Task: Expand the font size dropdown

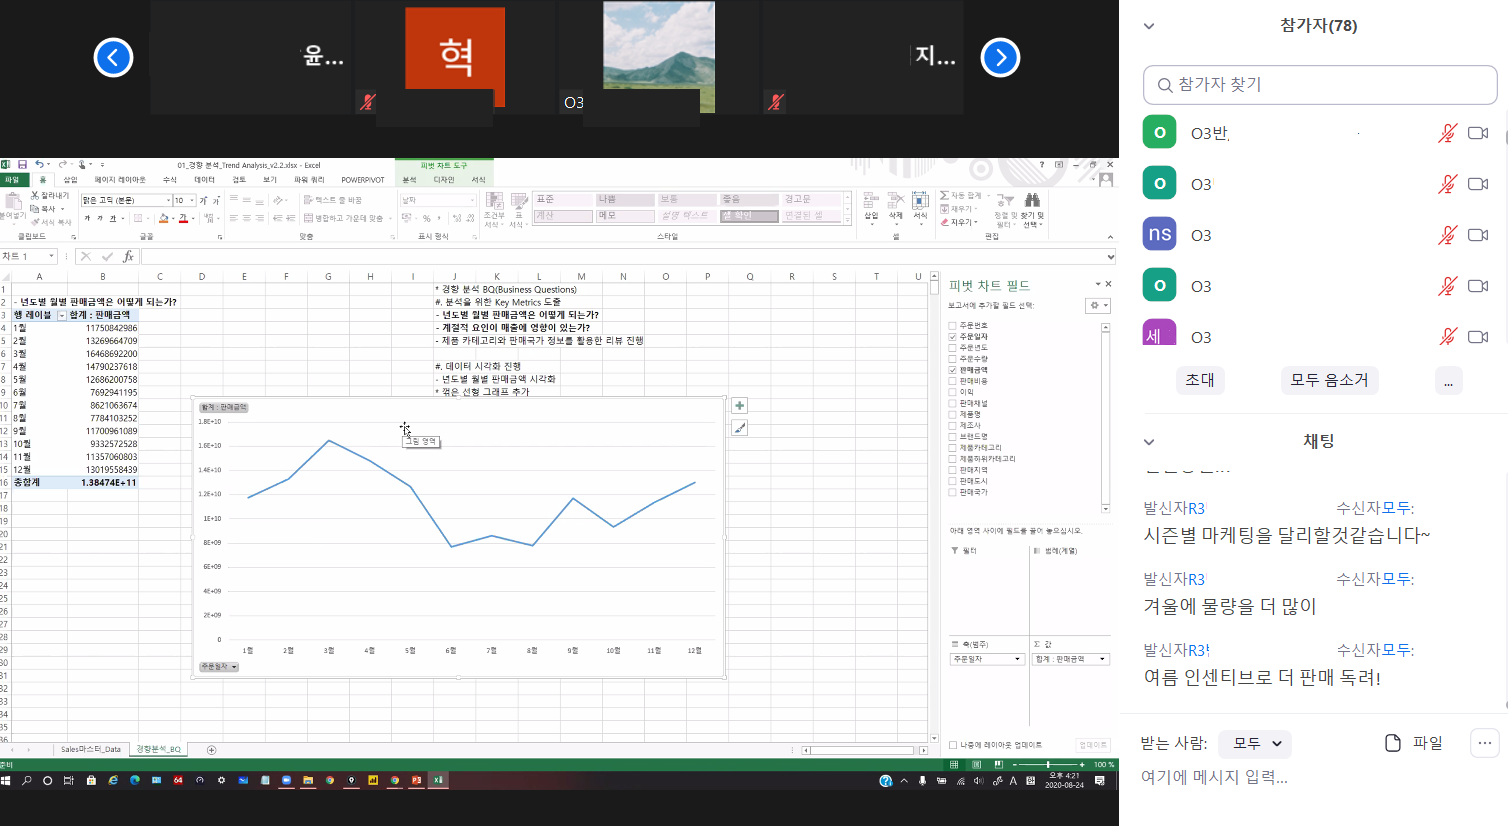Action: click(x=192, y=201)
